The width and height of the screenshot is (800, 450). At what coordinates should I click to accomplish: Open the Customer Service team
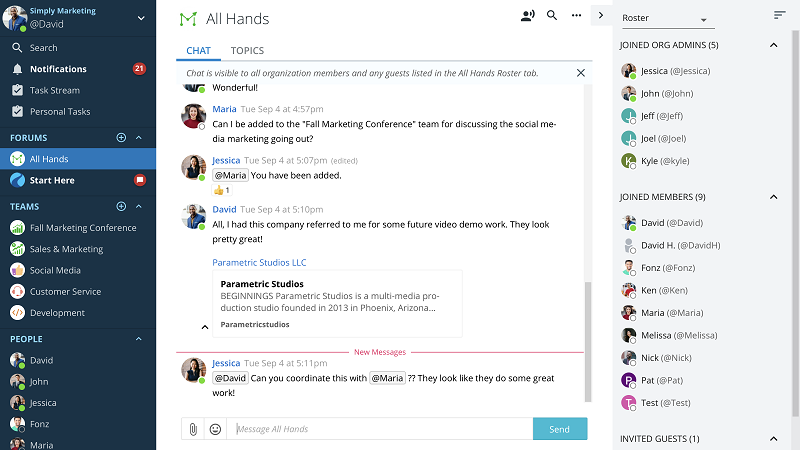78,291
